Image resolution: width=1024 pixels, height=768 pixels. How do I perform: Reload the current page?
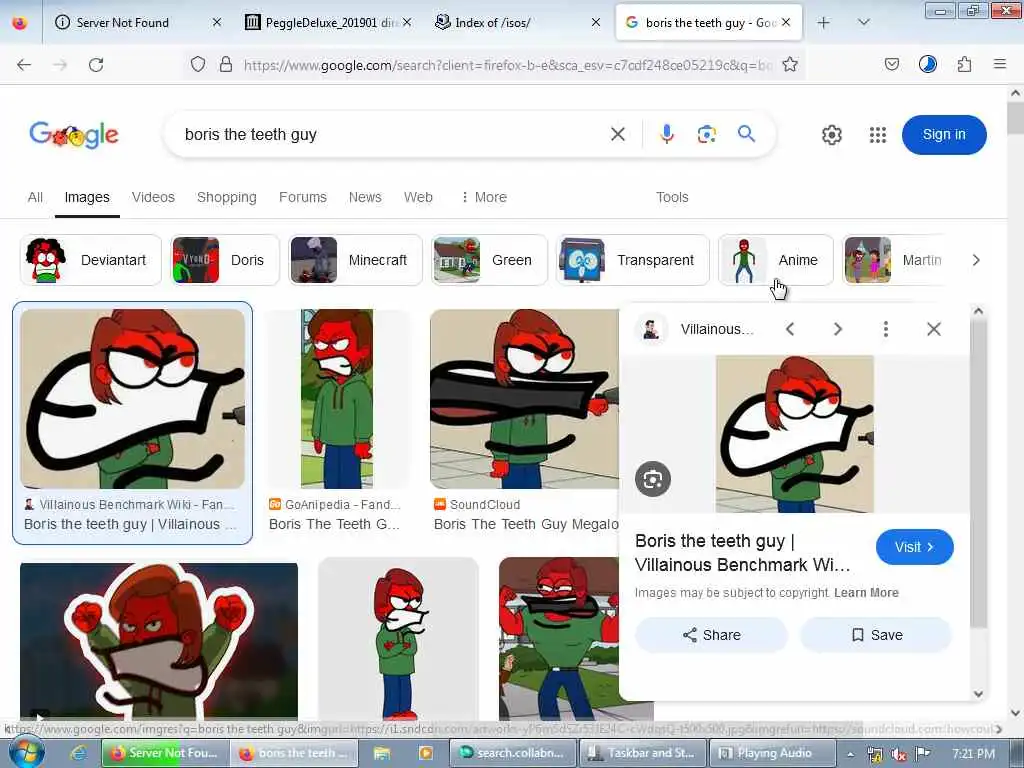pos(96,65)
